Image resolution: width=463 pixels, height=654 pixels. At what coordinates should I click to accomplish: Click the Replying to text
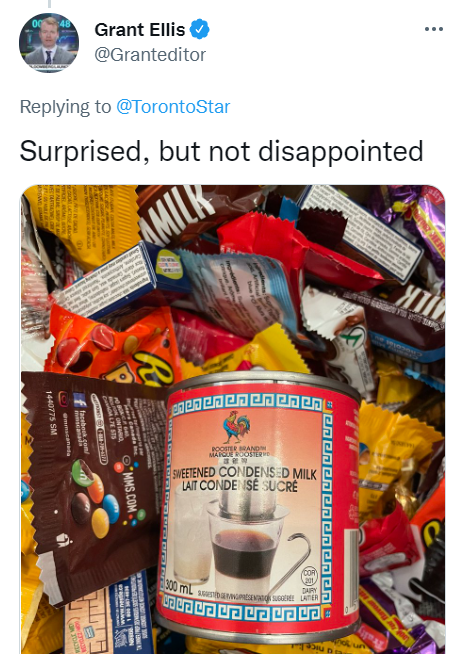tap(65, 107)
